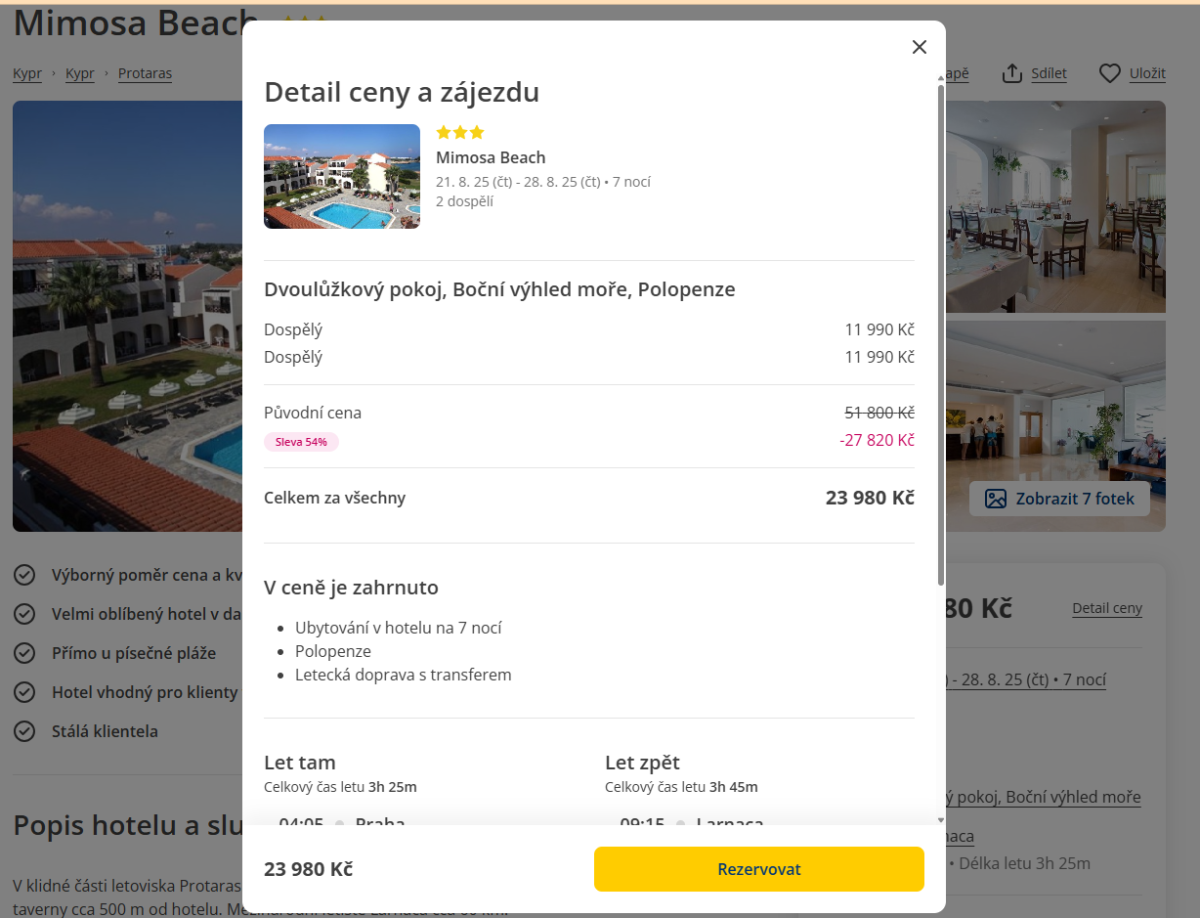This screenshot has height=918, width=1200.
Task: Click check icon beside Velmi oblíbený hotel
Action: [24, 614]
